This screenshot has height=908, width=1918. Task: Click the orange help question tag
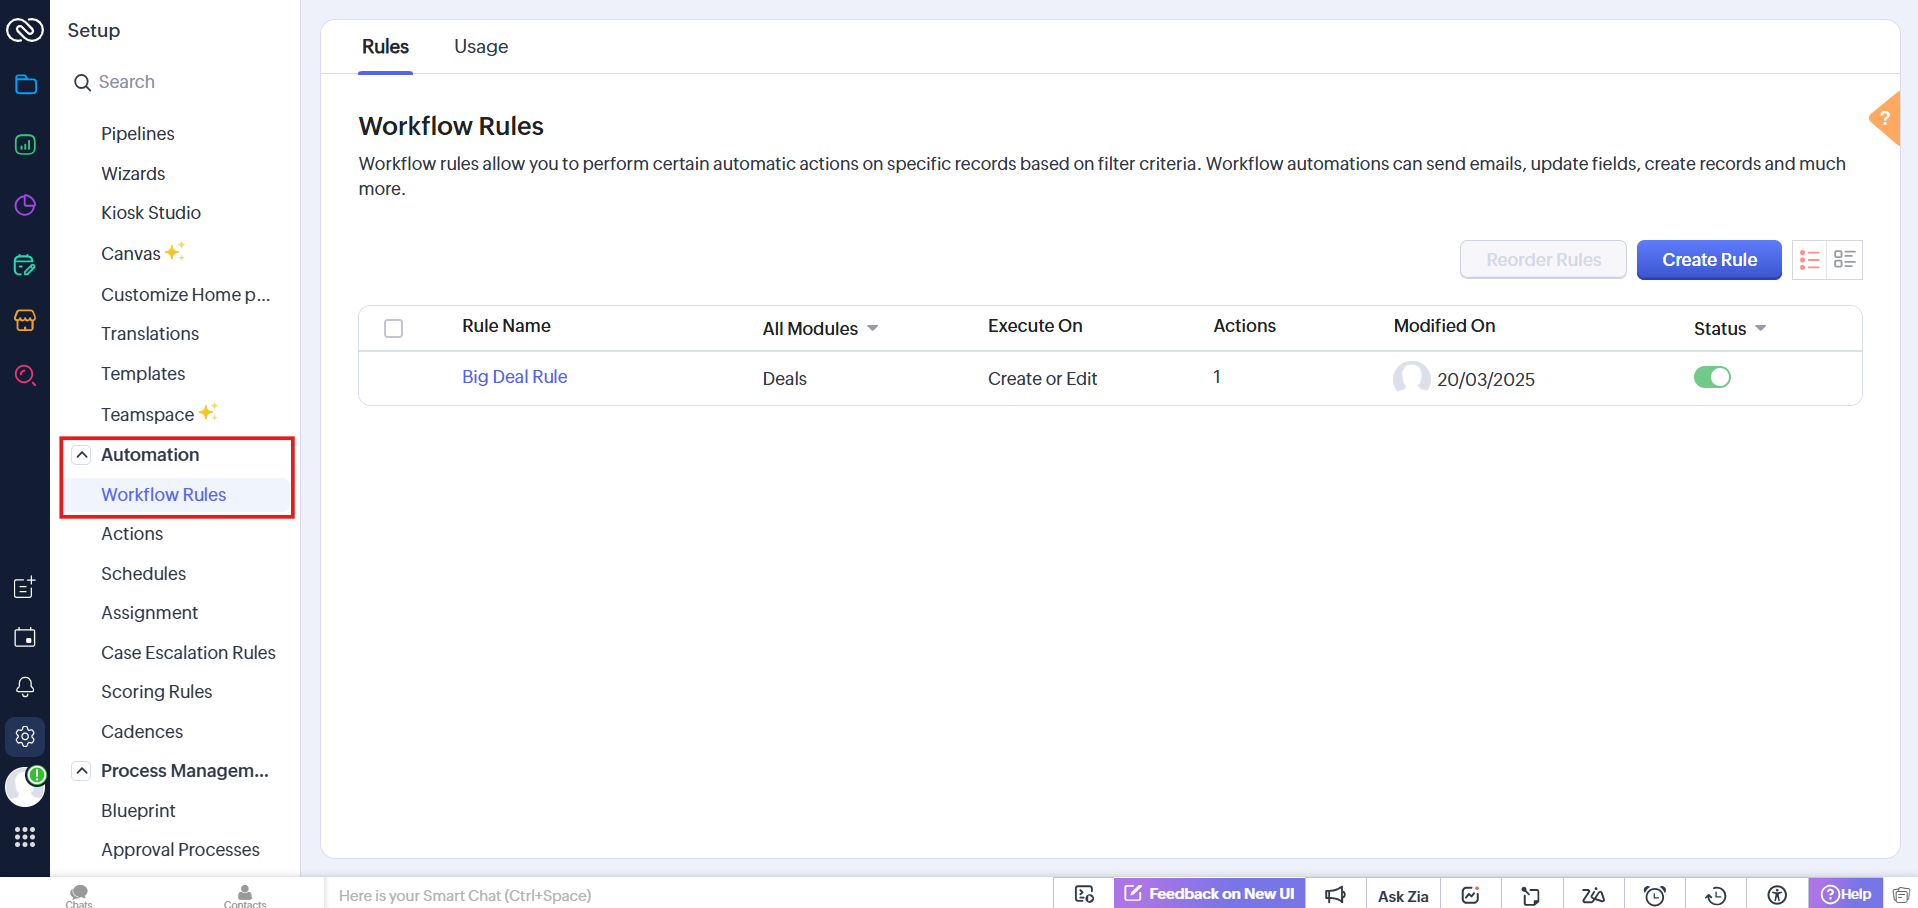click(1885, 118)
